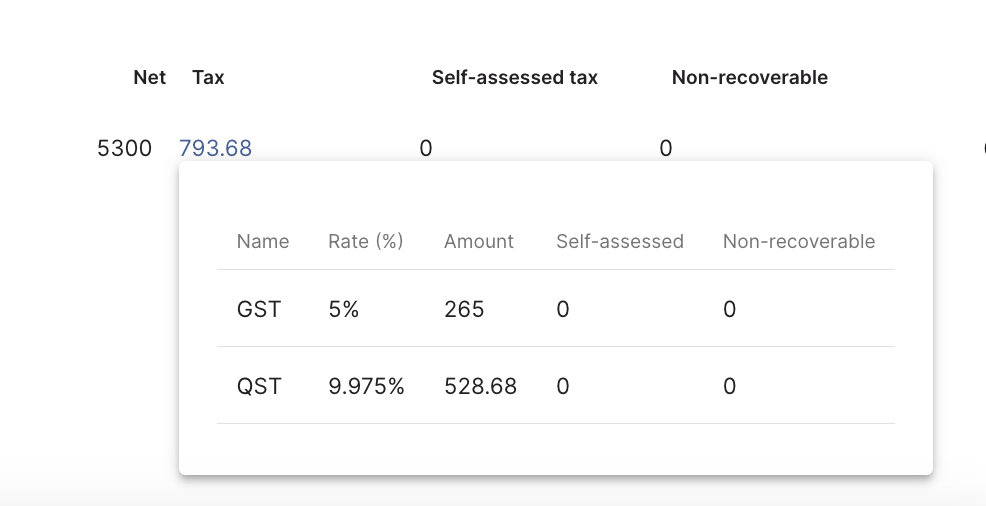Select the Amount header in the popup
The image size is (986, 506).
pos(479,241)
